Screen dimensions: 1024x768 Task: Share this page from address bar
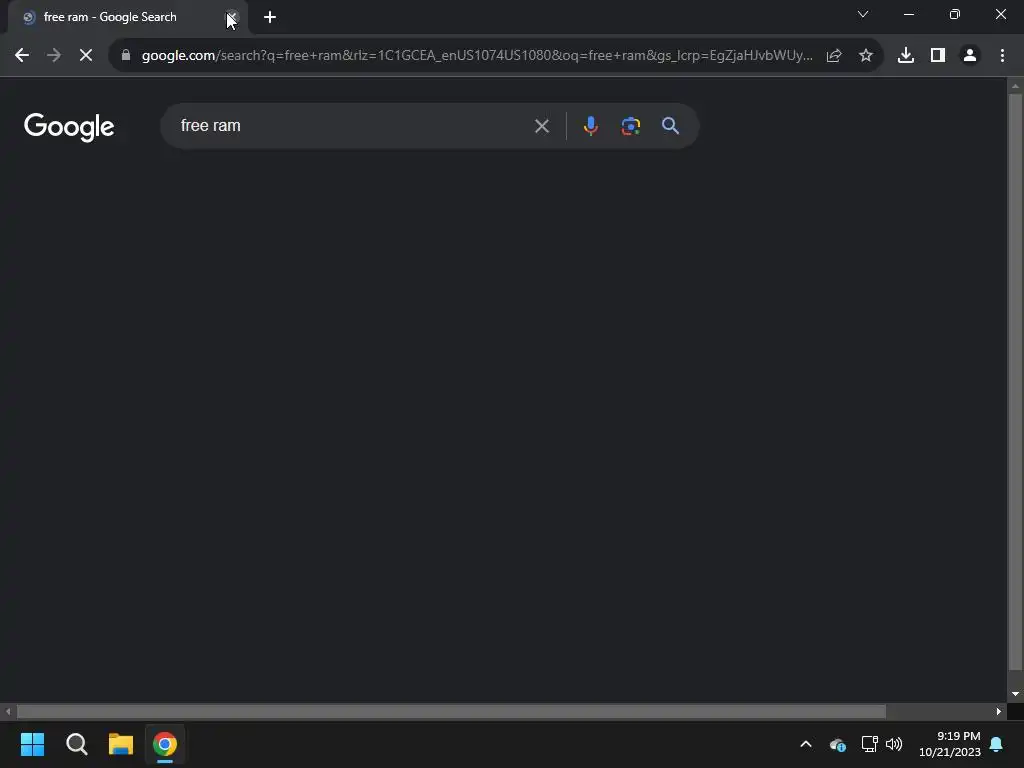click(x=834, y=56)
